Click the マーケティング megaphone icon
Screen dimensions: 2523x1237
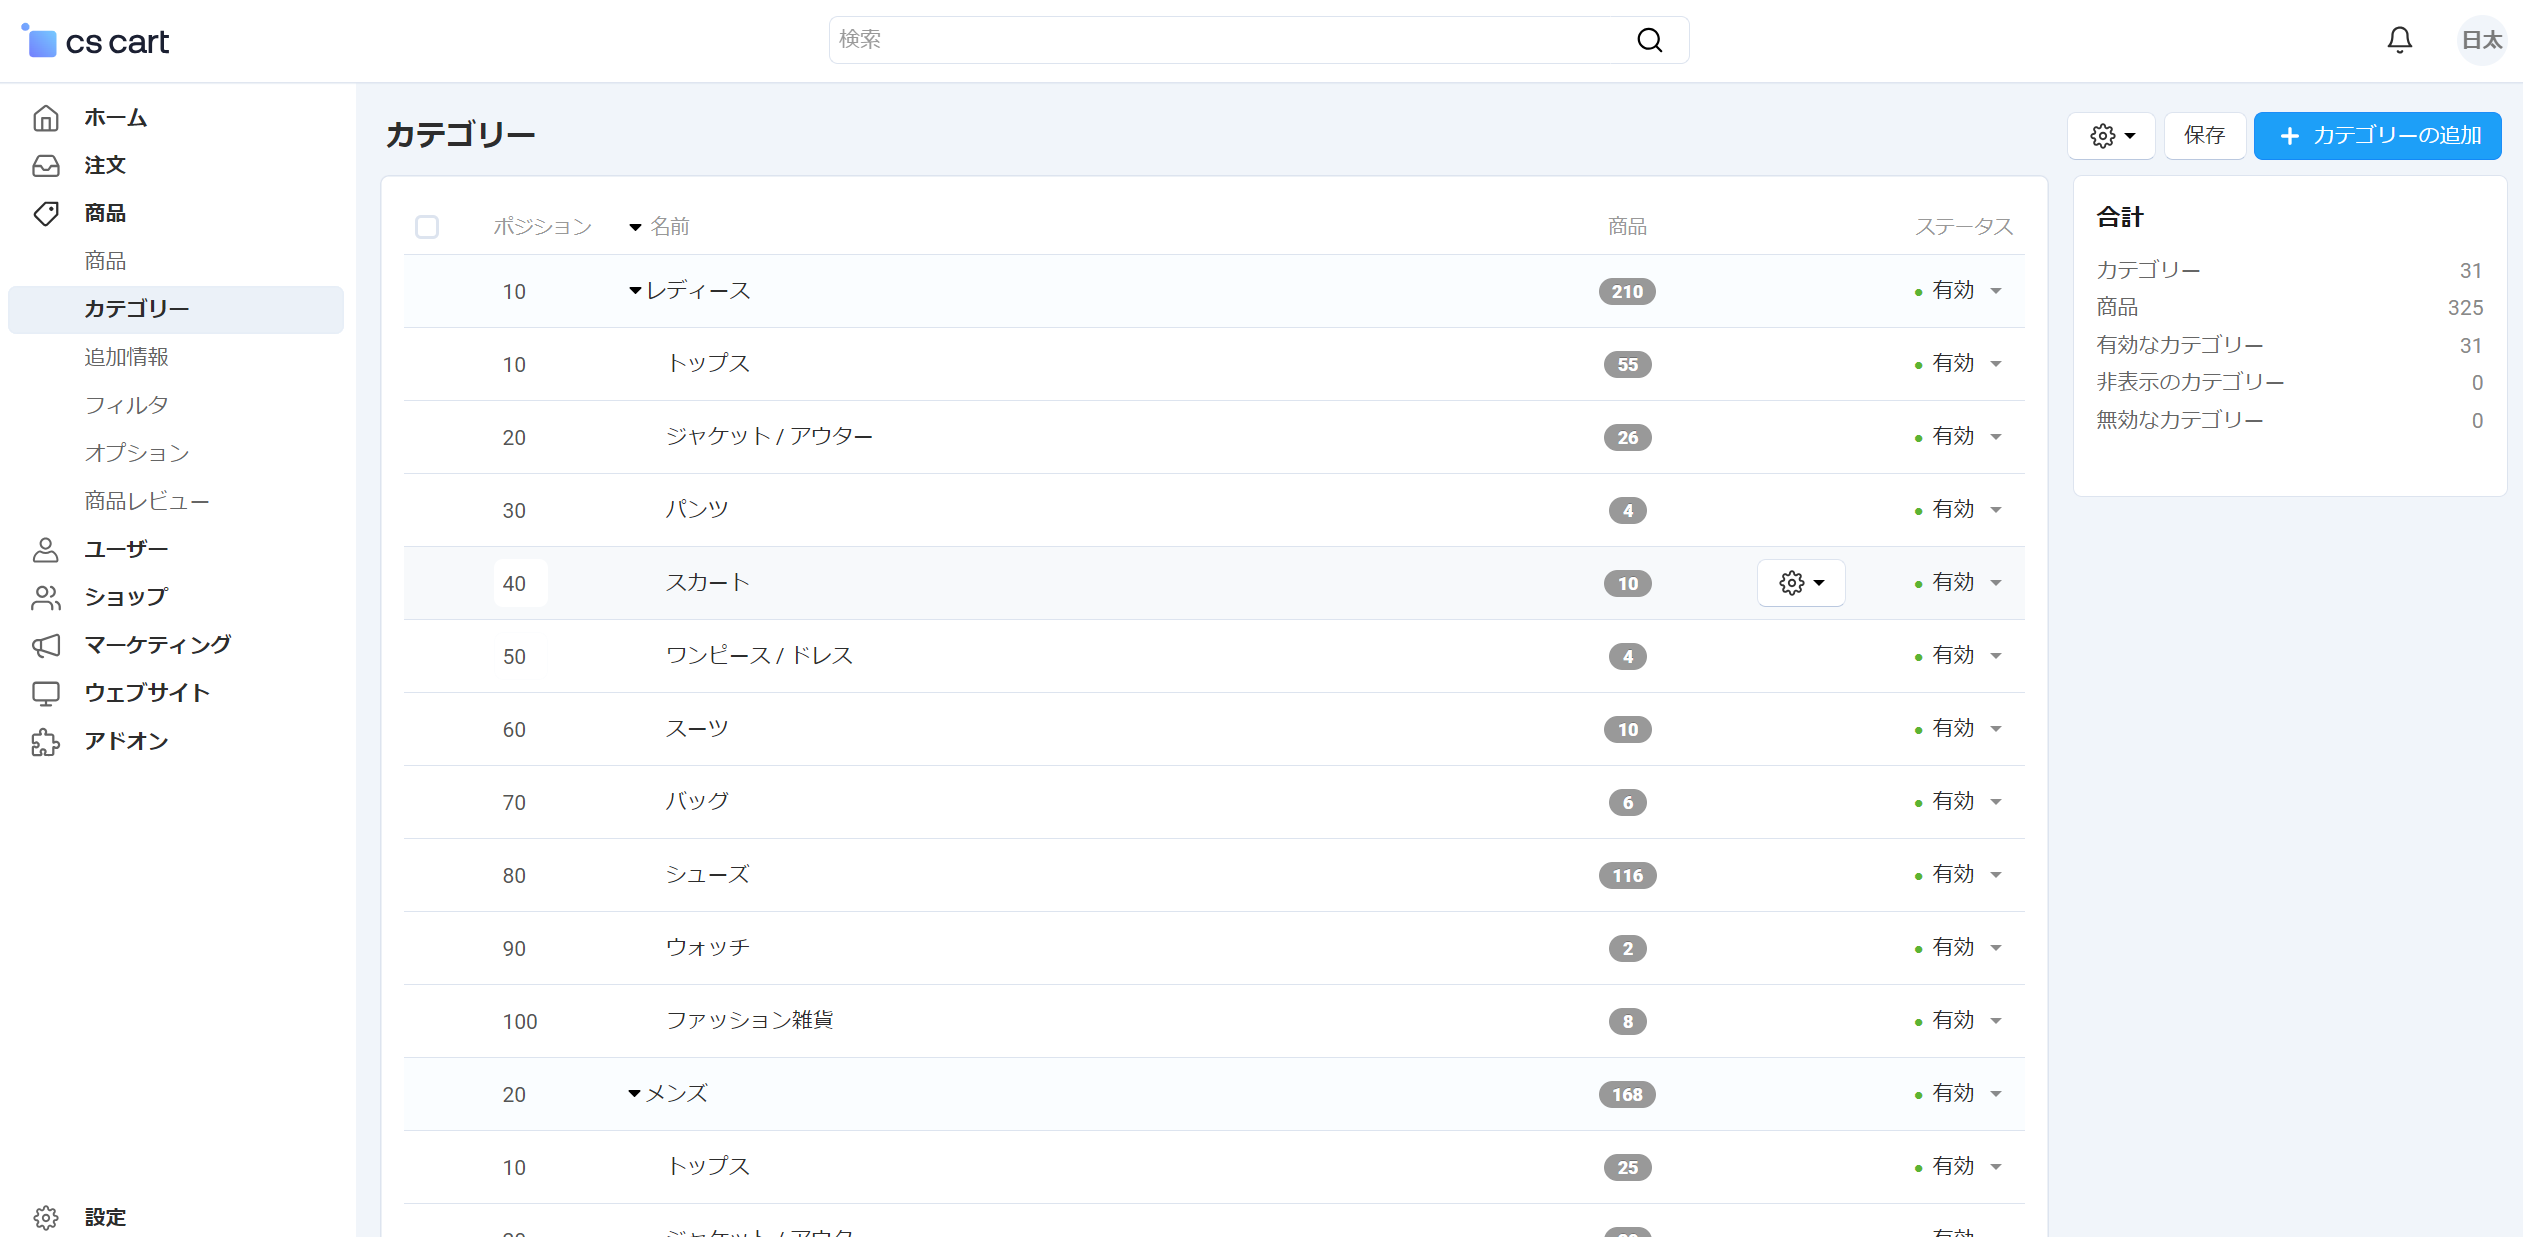[46, 645]
